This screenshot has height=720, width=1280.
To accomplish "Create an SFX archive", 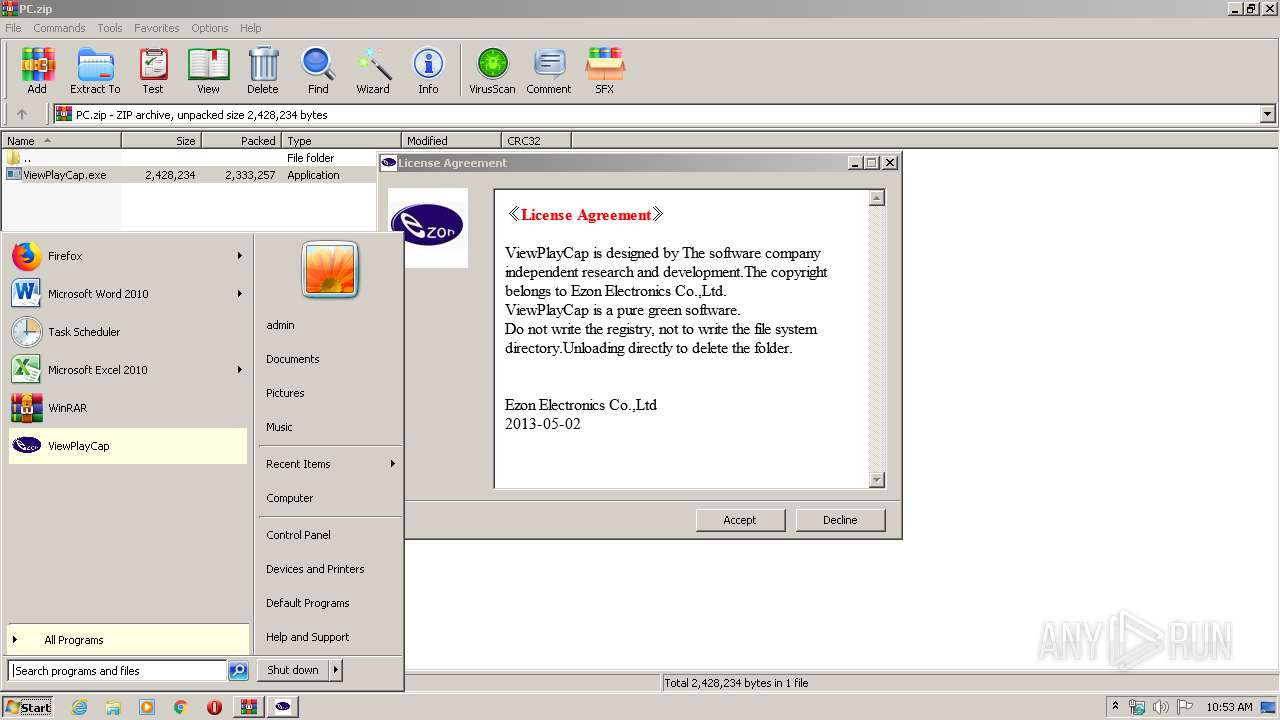I will 605,70.
